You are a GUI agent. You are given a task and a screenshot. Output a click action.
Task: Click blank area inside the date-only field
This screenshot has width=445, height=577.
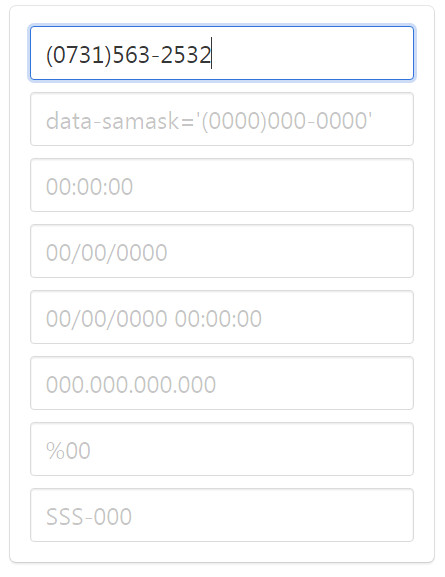click(291, 251)
